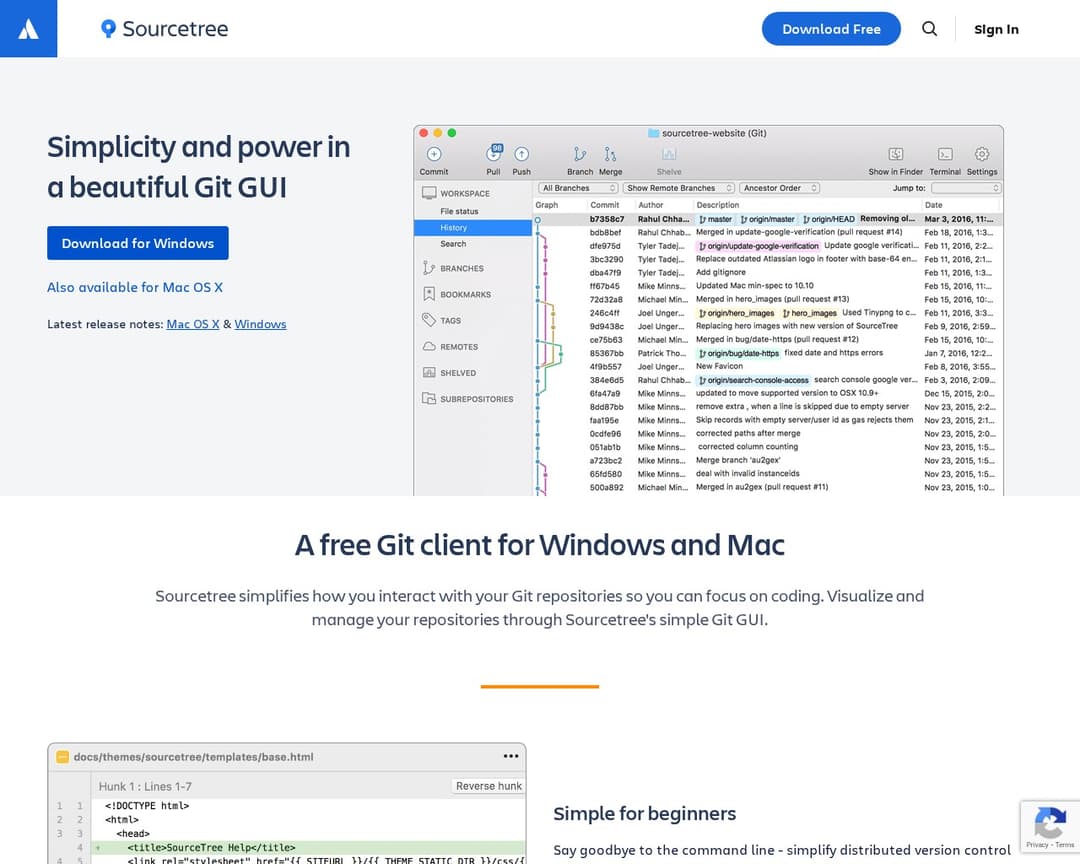Select History in the sidebar
This screenshot has width=1080, height=864.
click(472, 227)
